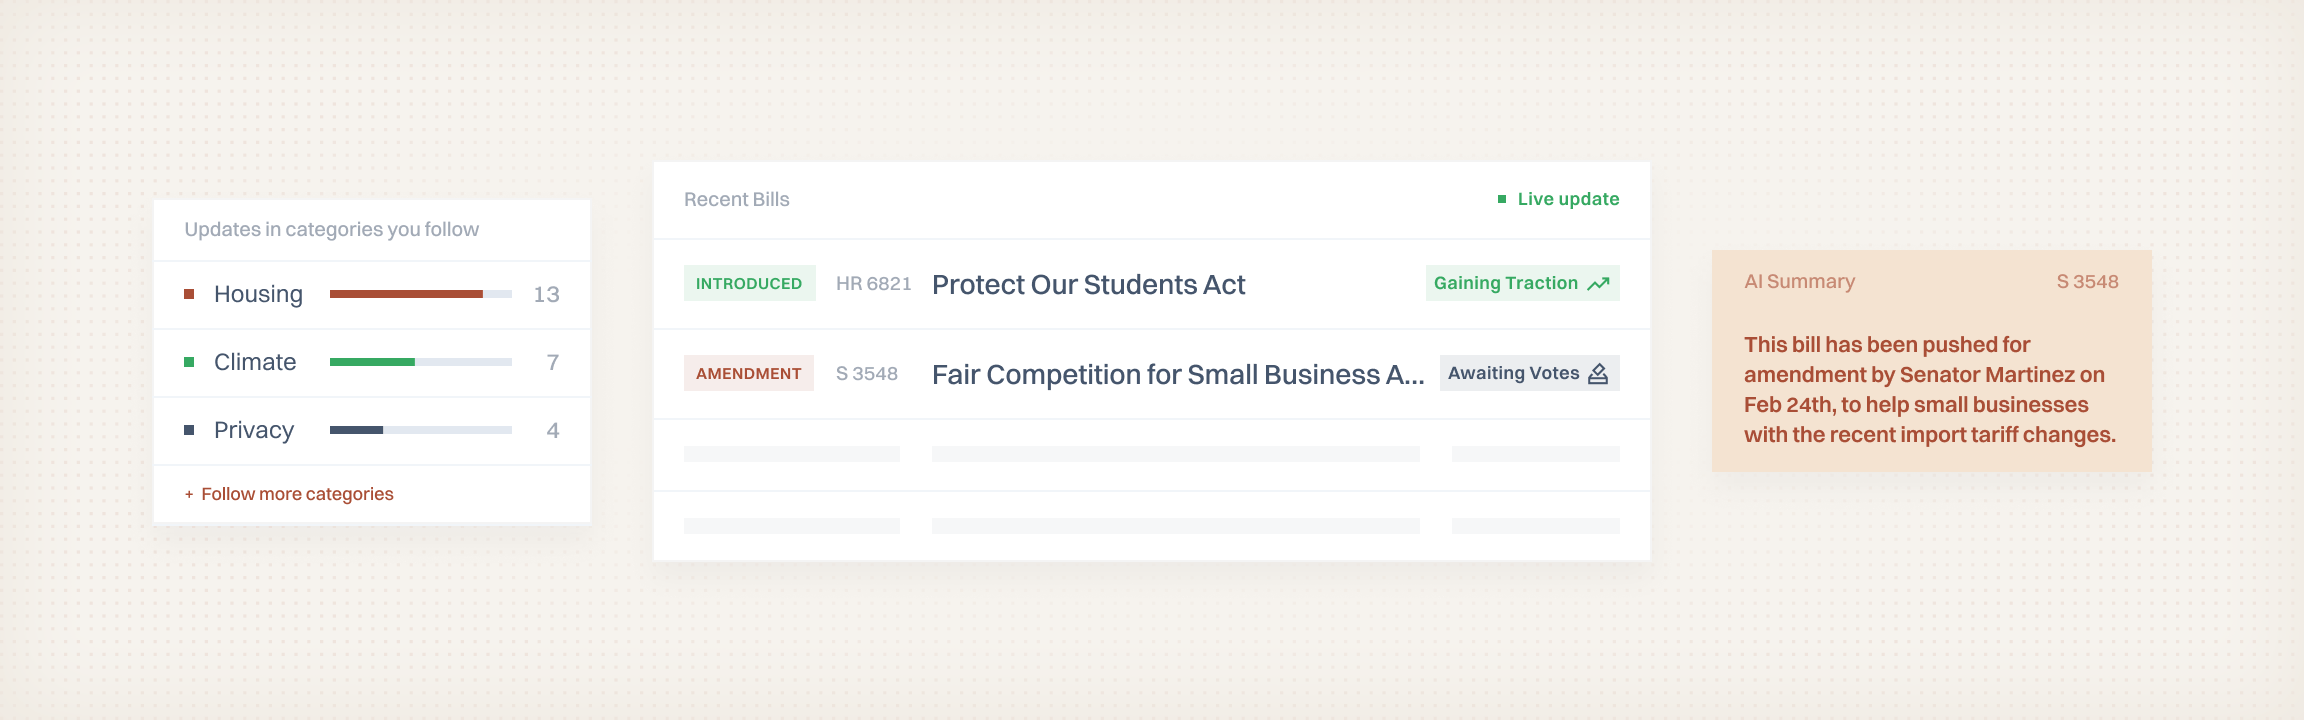This screenshot has height=720, width=2304.
Task: Click the green Live update indicator dot
Action: click(x=1500, y=199)
